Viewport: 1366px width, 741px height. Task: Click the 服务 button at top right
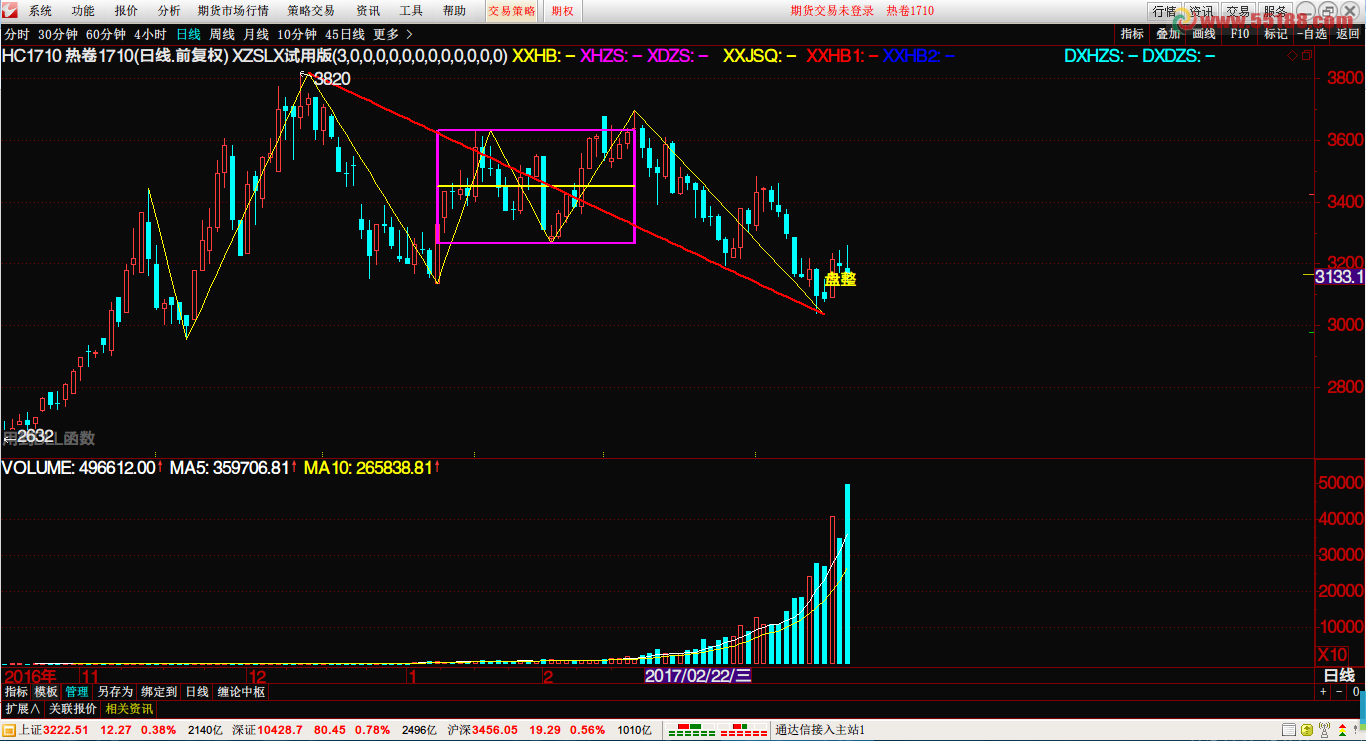[1276, 11]
